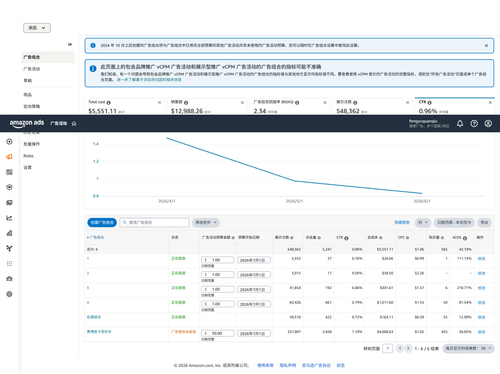Select 定向策略 in the side menu
The height and width of the screenshot is (374, 500).
coord(32,106)
